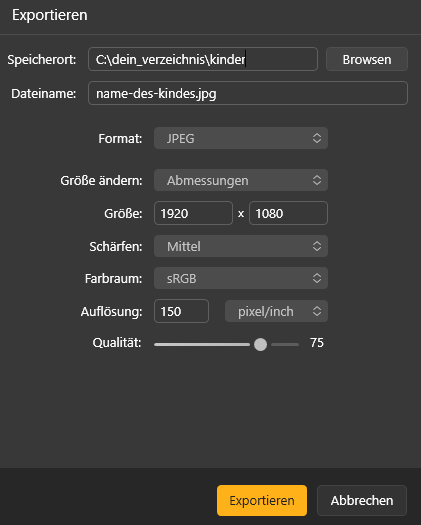Click the Qualität slider track right end
Screen dimensions: 421x525
[x=297, y=344]
